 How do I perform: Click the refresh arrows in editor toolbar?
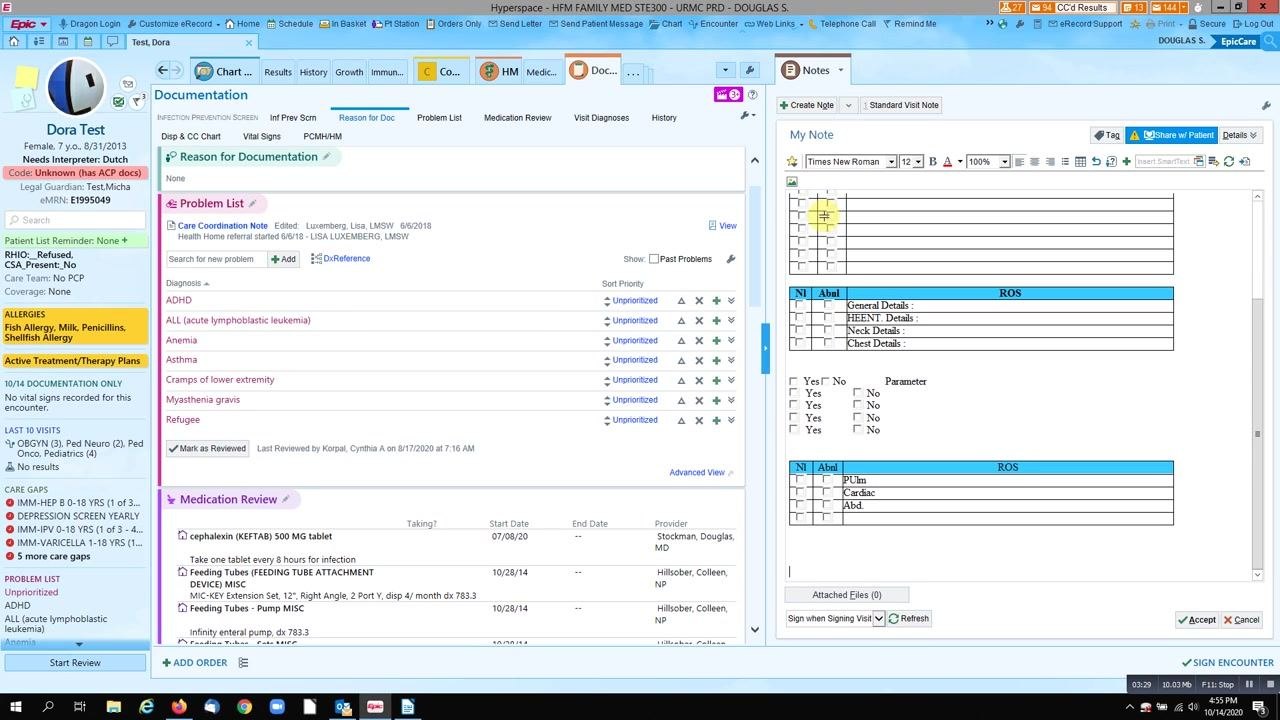click(x=1229, y=162)
